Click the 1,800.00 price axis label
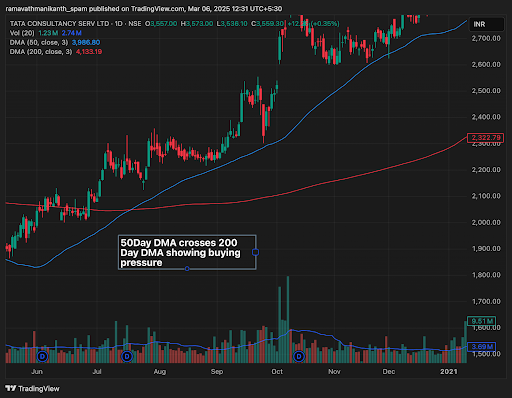 [486, 275]
